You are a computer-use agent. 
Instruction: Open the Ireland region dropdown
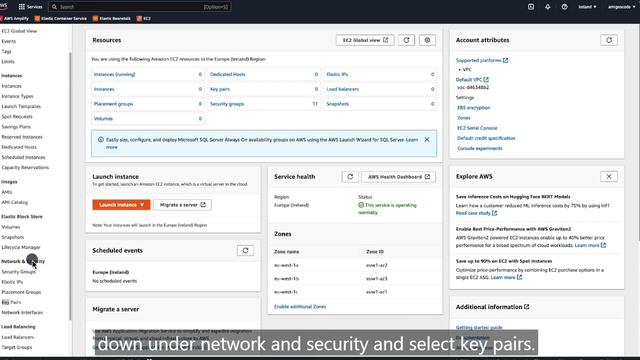(x=587, y=7)
